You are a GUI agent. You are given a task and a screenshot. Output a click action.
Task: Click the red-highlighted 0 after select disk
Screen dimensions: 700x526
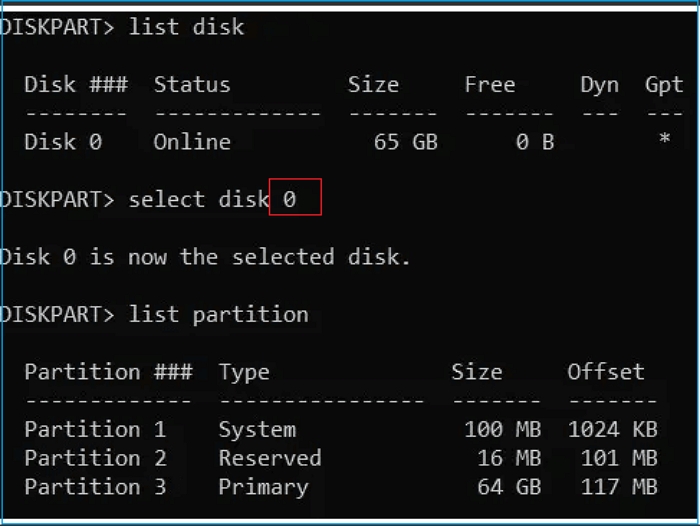pyautogui.click(x=290, y=199)
